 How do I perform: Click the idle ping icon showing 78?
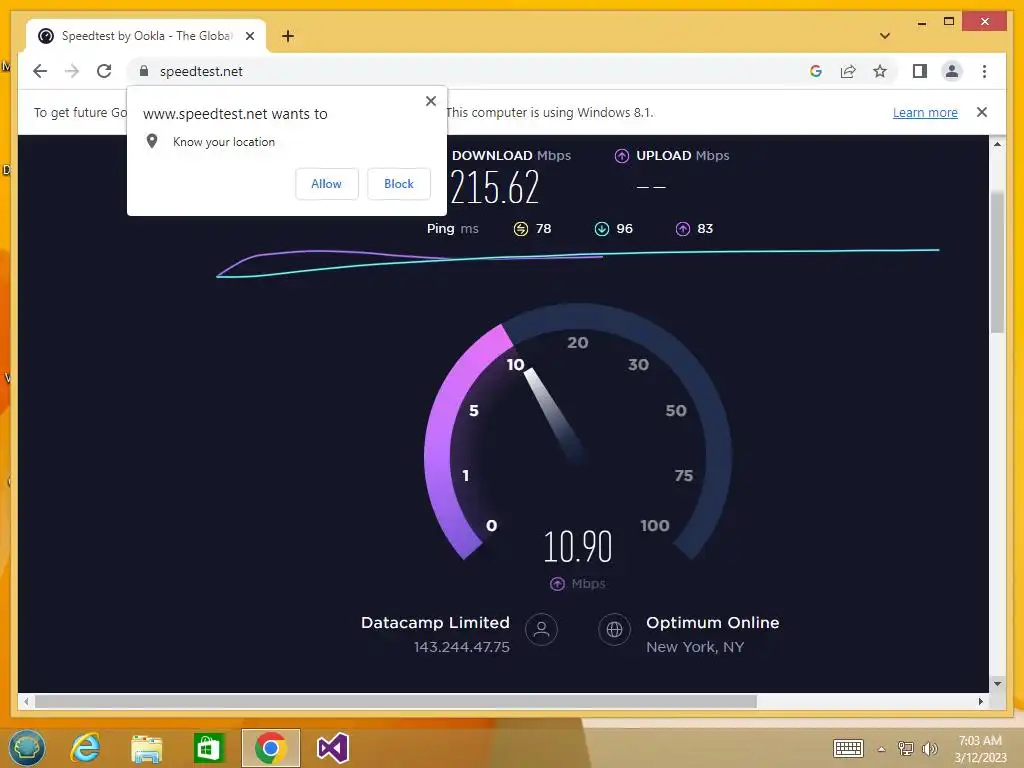[520, 229]
